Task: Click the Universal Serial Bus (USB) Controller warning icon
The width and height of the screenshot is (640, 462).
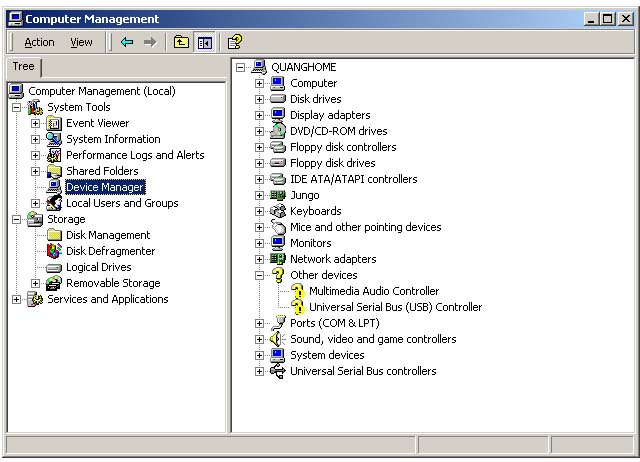Action: (298, 307)
